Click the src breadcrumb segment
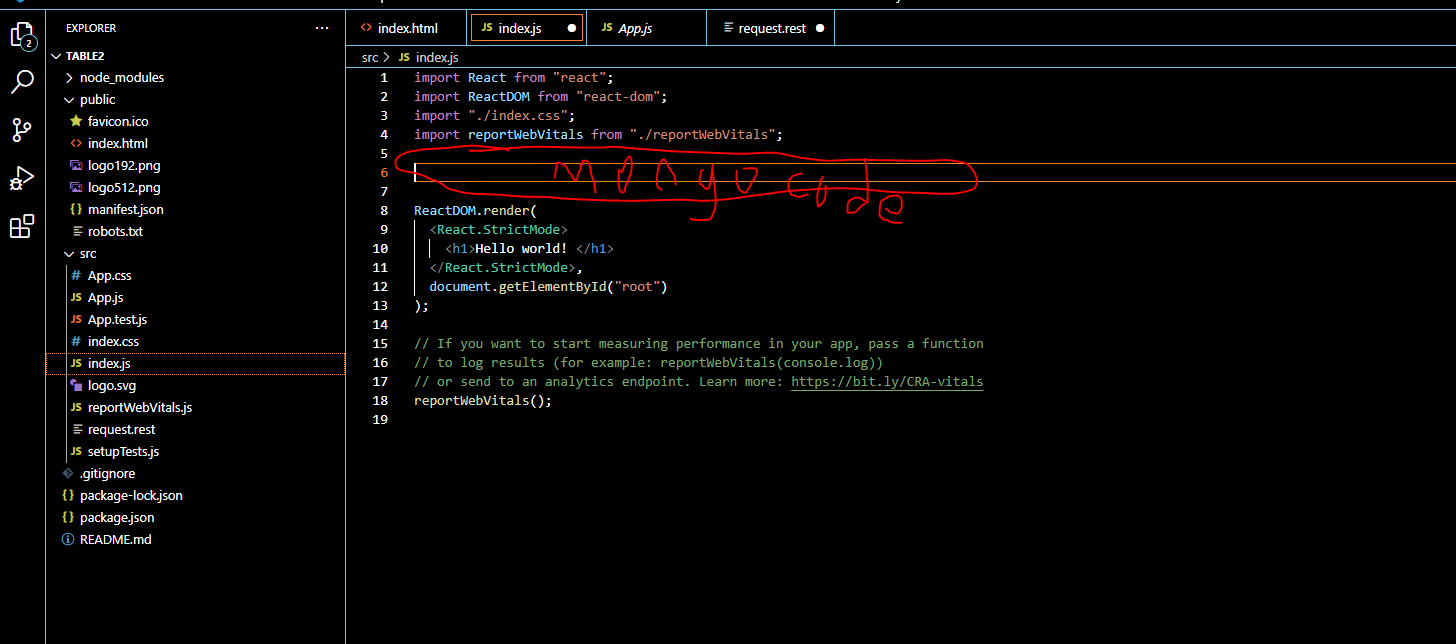 pos(370,58)
